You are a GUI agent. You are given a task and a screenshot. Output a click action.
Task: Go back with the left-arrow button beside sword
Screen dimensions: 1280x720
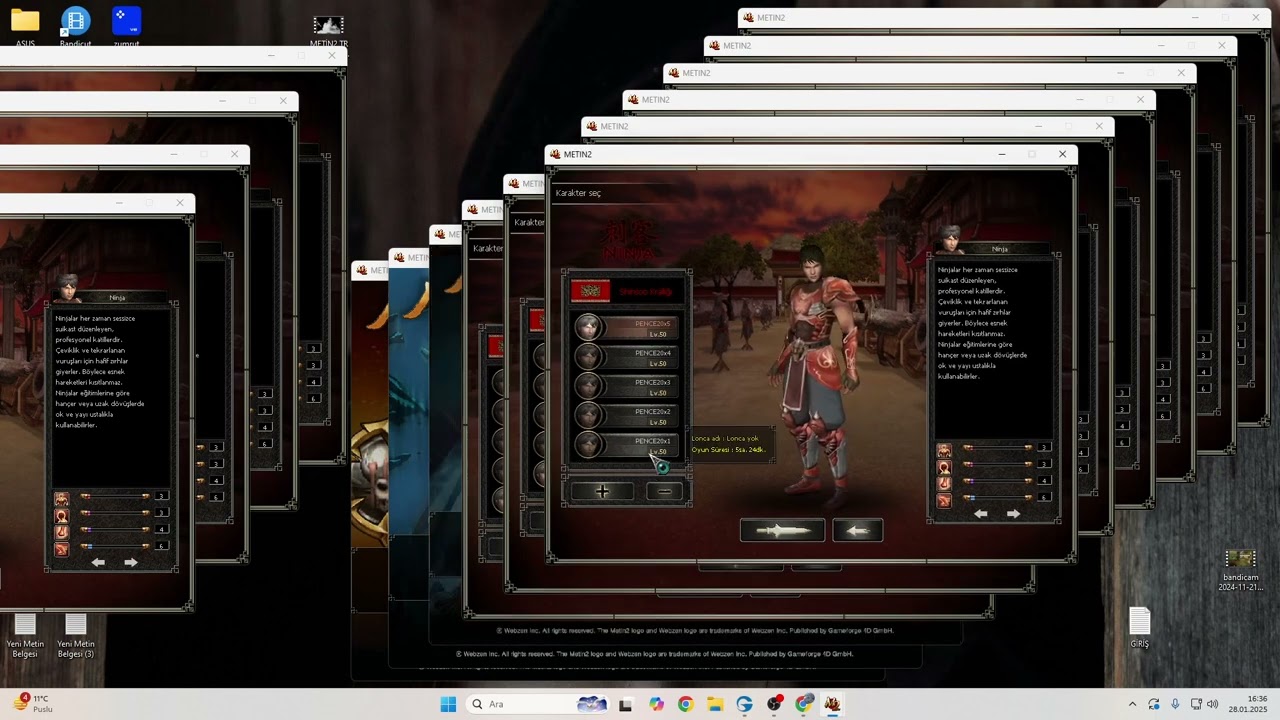click(857, 530)
